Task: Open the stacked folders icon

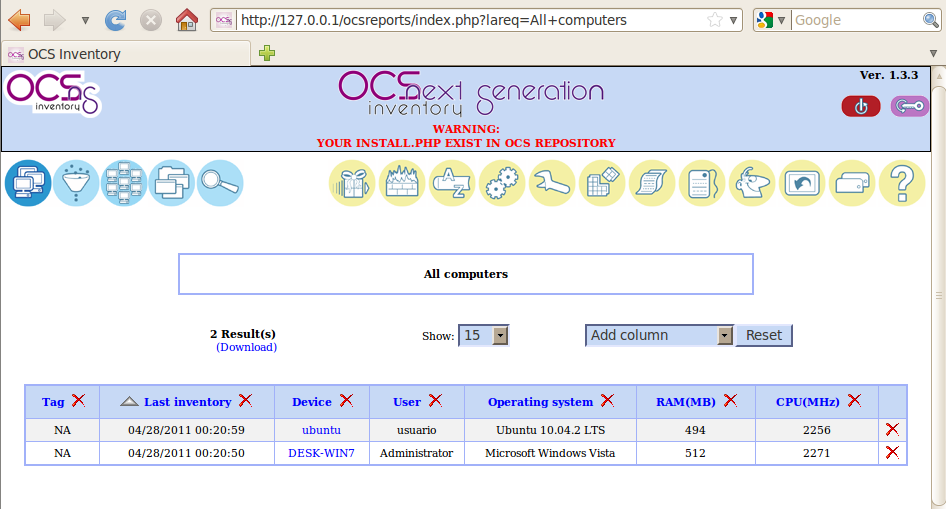Action: click(x=172, y=183)
